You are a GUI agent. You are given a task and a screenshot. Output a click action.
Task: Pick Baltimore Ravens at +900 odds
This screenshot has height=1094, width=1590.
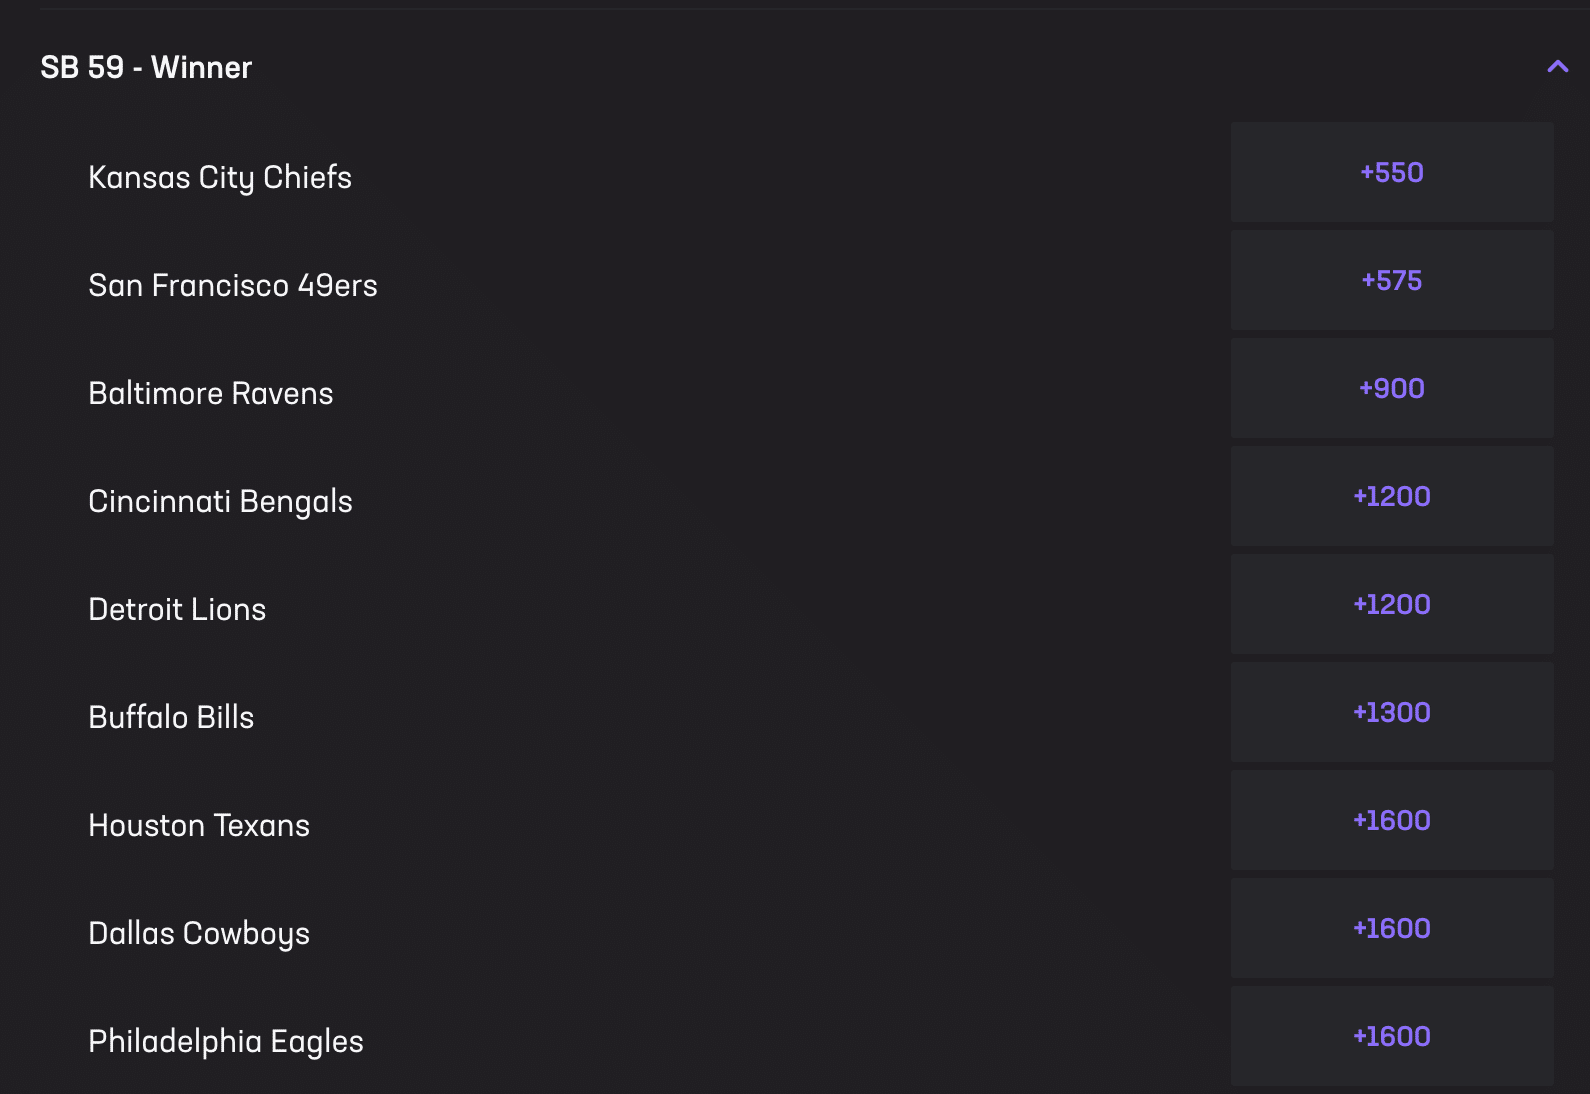click(1391, 388)
